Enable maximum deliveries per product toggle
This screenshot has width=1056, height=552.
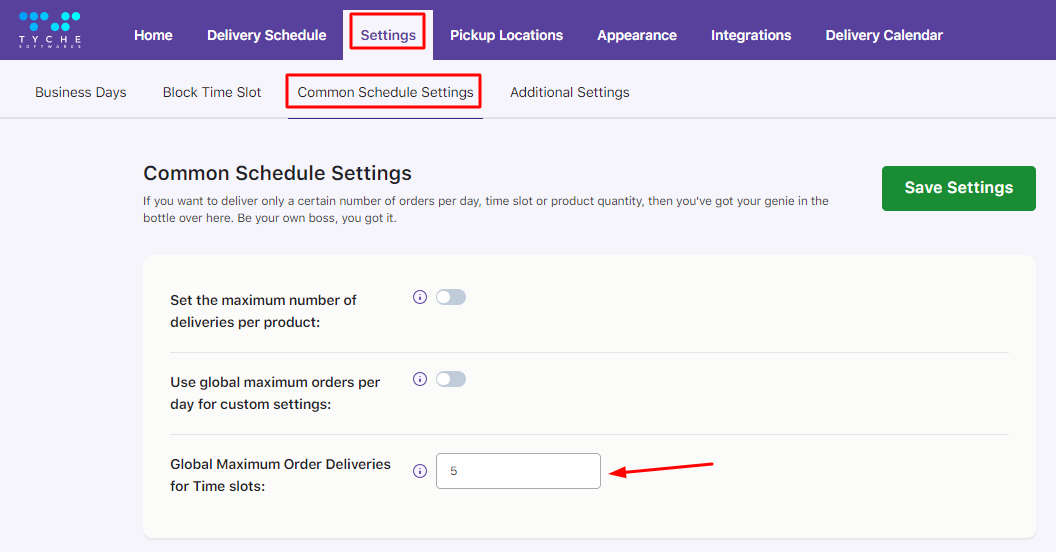pos(451,297)
